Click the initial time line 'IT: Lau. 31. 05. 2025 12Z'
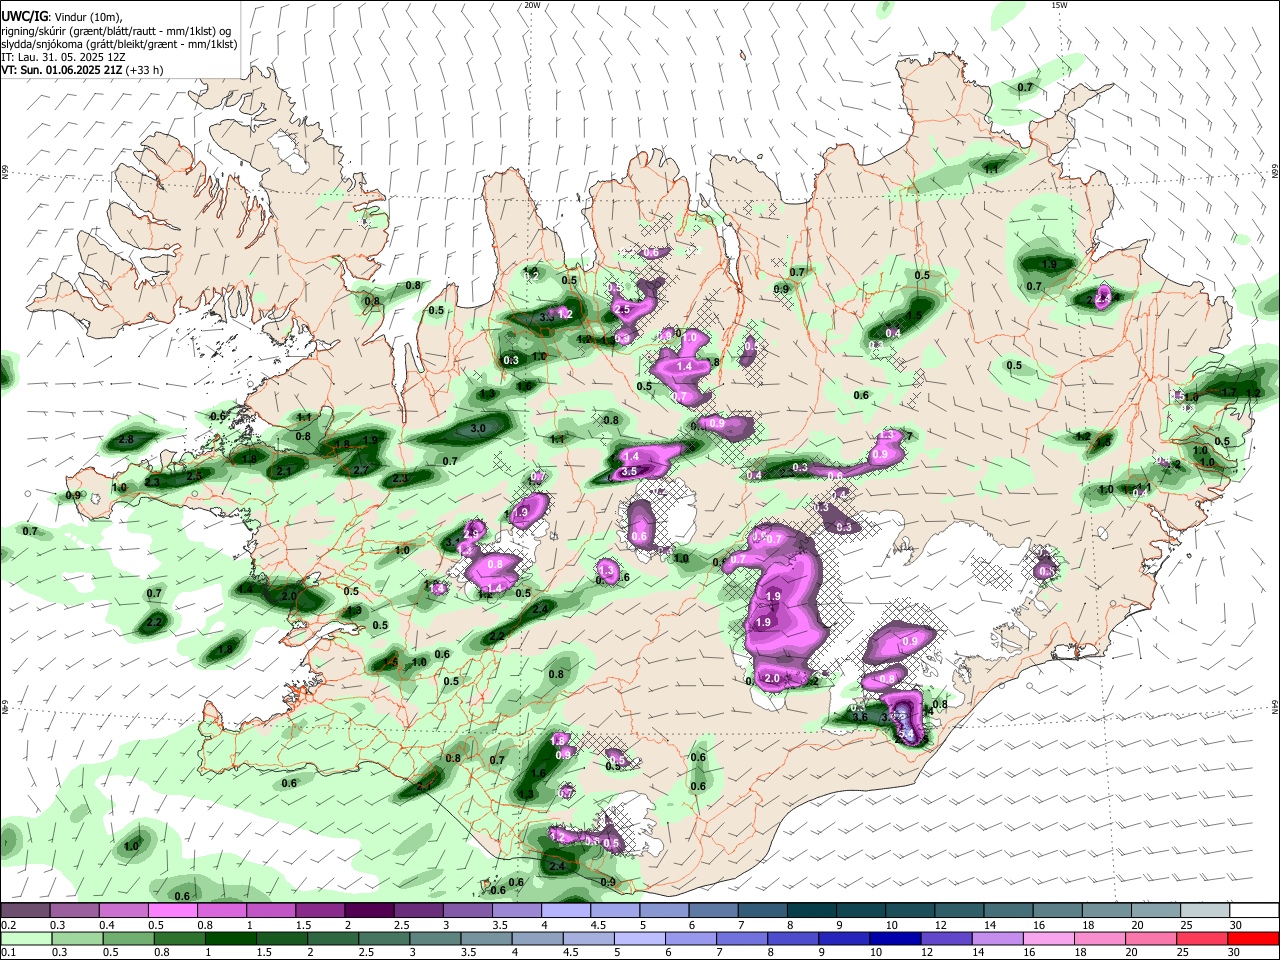Image resolution: width=1280 pixels, height=960 pixels. [63, 57]
